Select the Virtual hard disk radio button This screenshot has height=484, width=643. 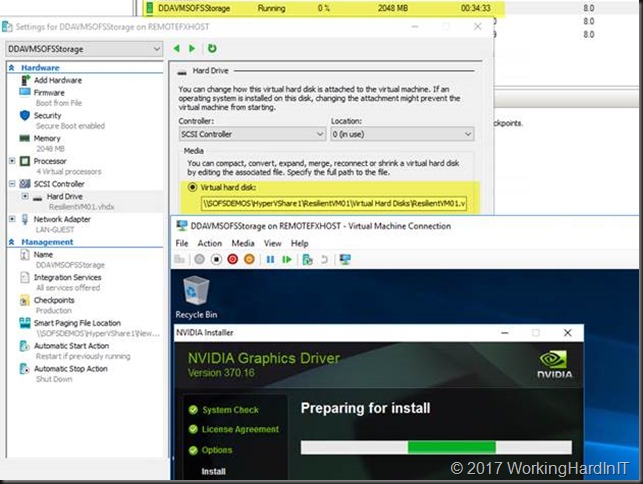(x=192, y=187)
